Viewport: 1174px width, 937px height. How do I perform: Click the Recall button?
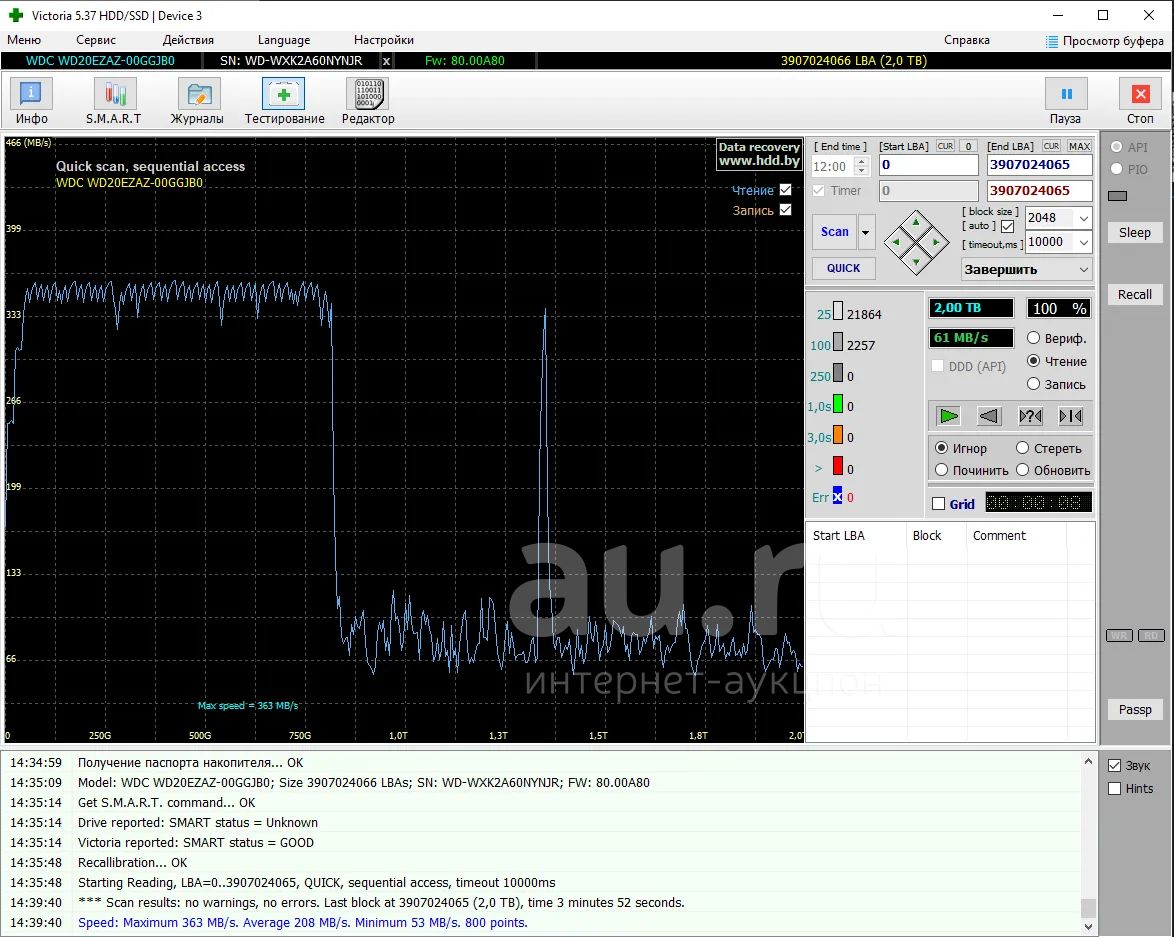pyautogui.click(x=1134, y=294)
